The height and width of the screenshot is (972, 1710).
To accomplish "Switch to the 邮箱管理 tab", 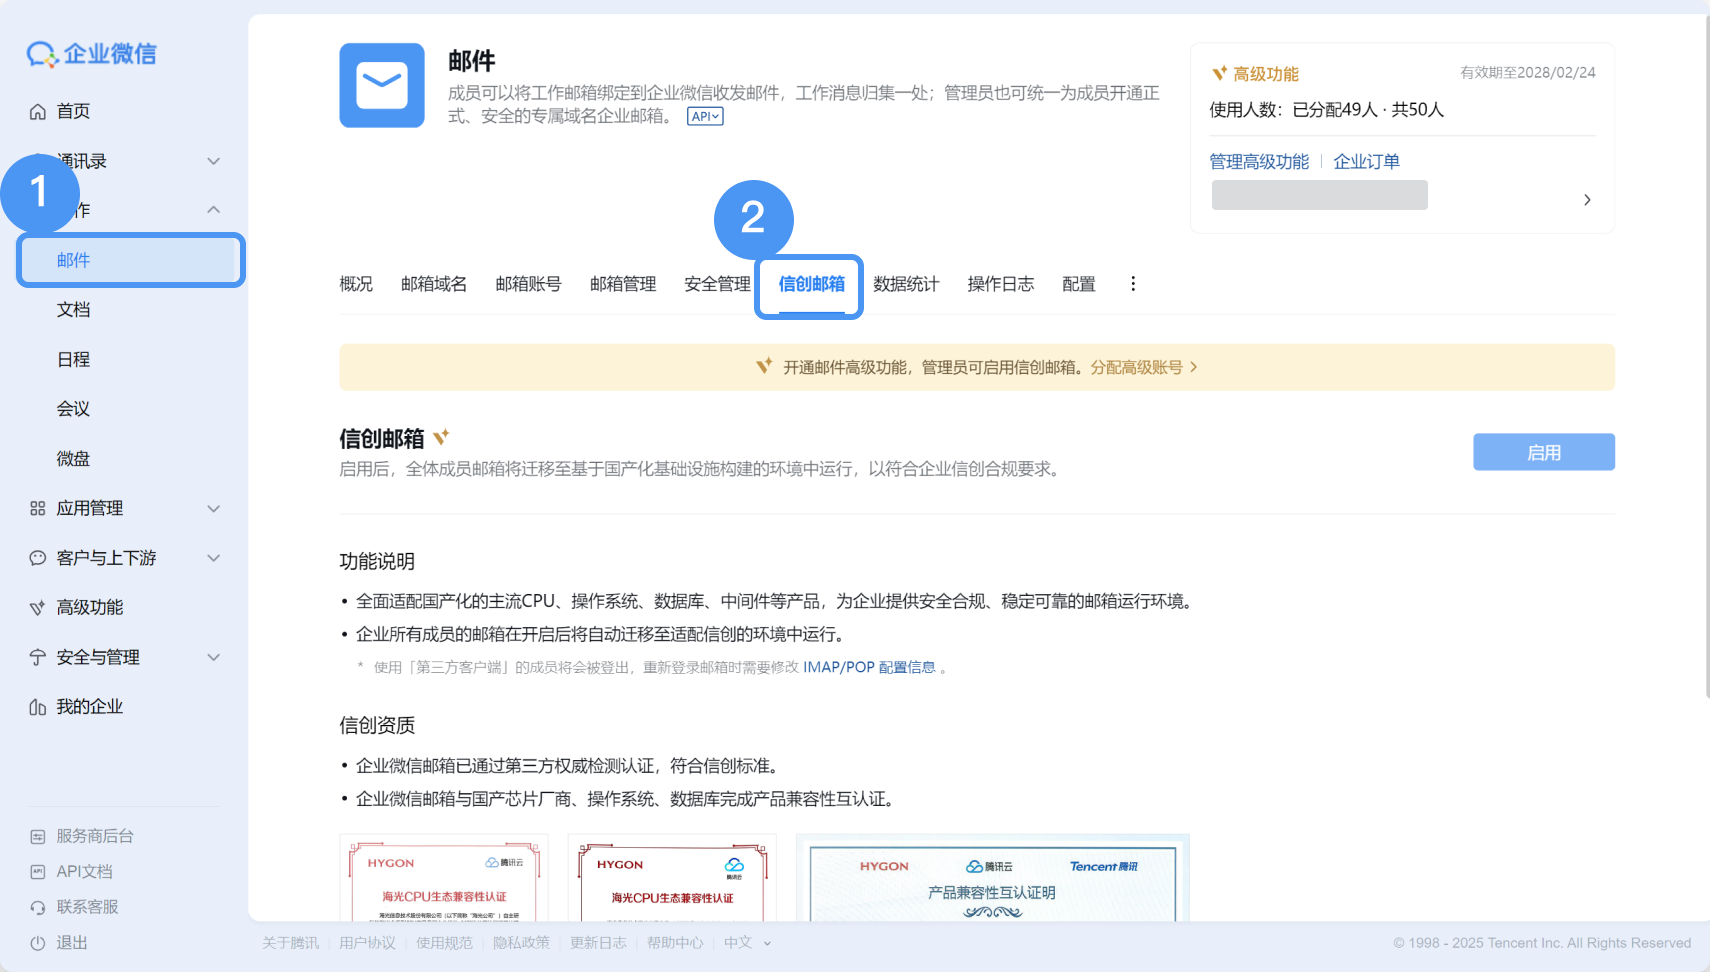I will tap(623, 284).
